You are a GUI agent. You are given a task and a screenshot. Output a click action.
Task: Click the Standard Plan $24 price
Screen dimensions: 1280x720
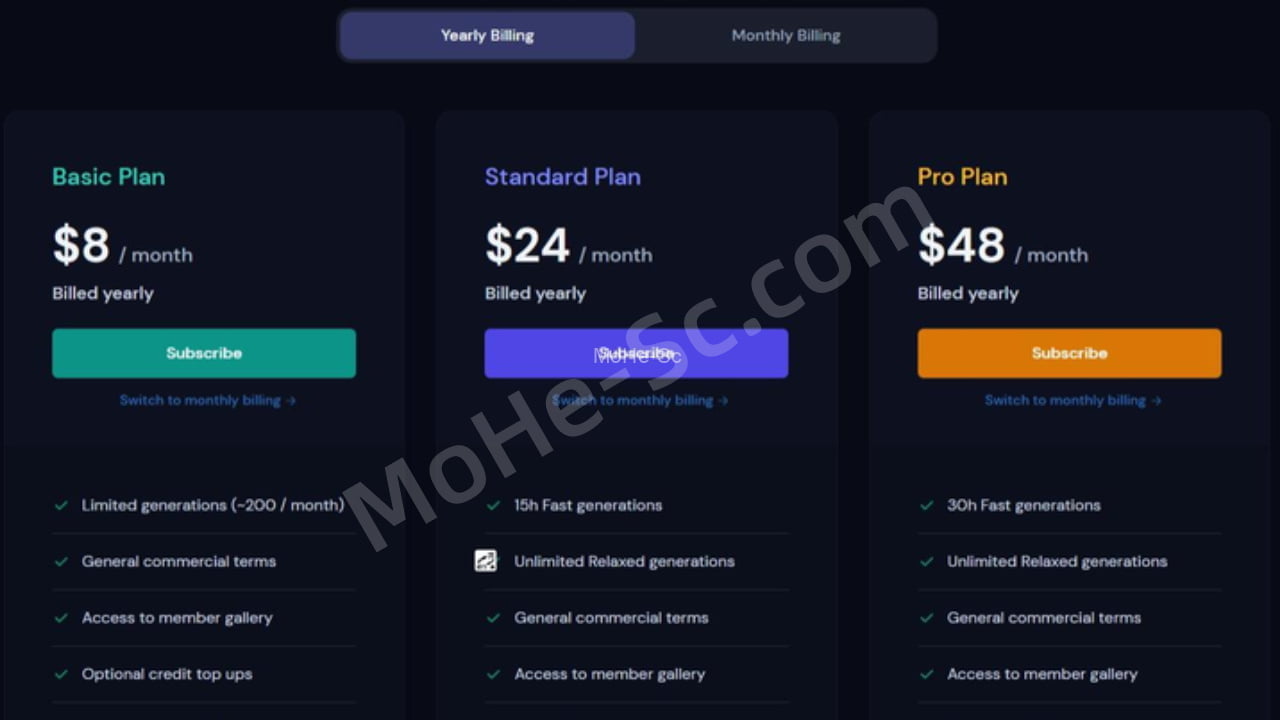pos(527,246)
